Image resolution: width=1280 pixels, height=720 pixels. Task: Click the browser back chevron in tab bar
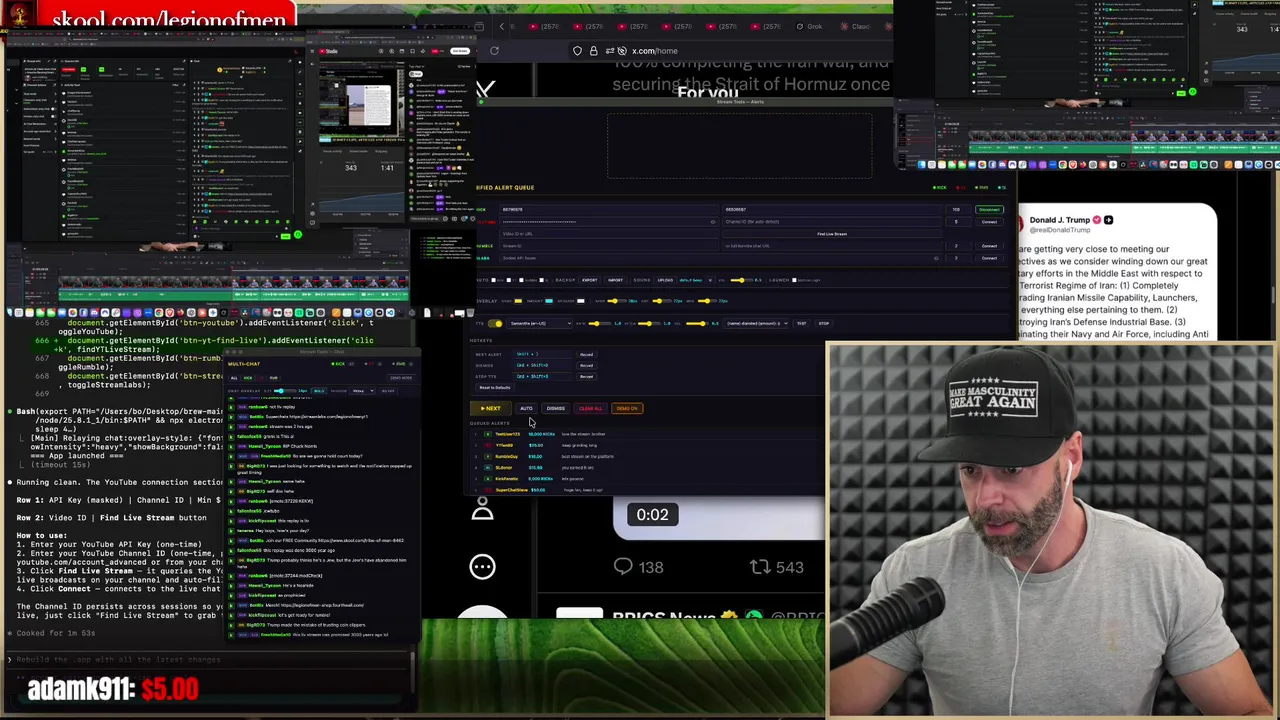click(502, 26)
